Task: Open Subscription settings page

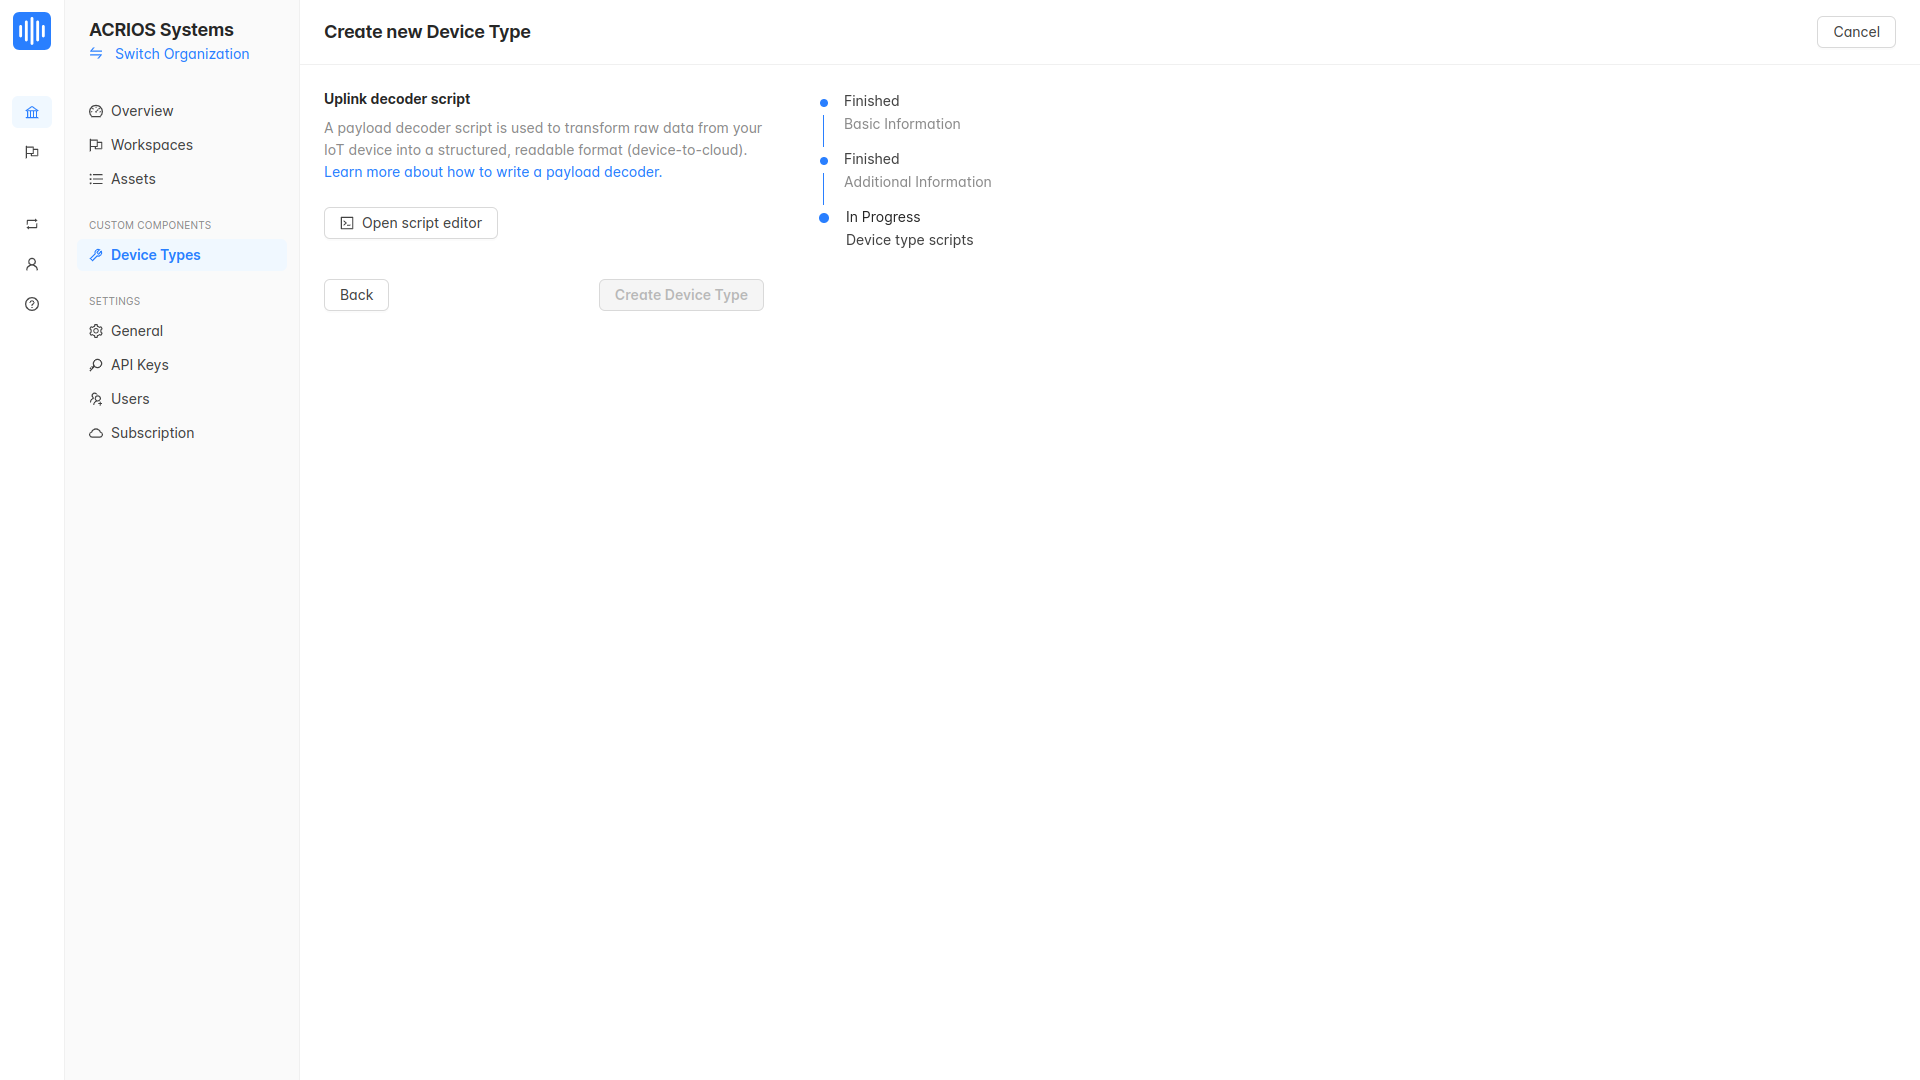Action: click(x=152, y=433)
